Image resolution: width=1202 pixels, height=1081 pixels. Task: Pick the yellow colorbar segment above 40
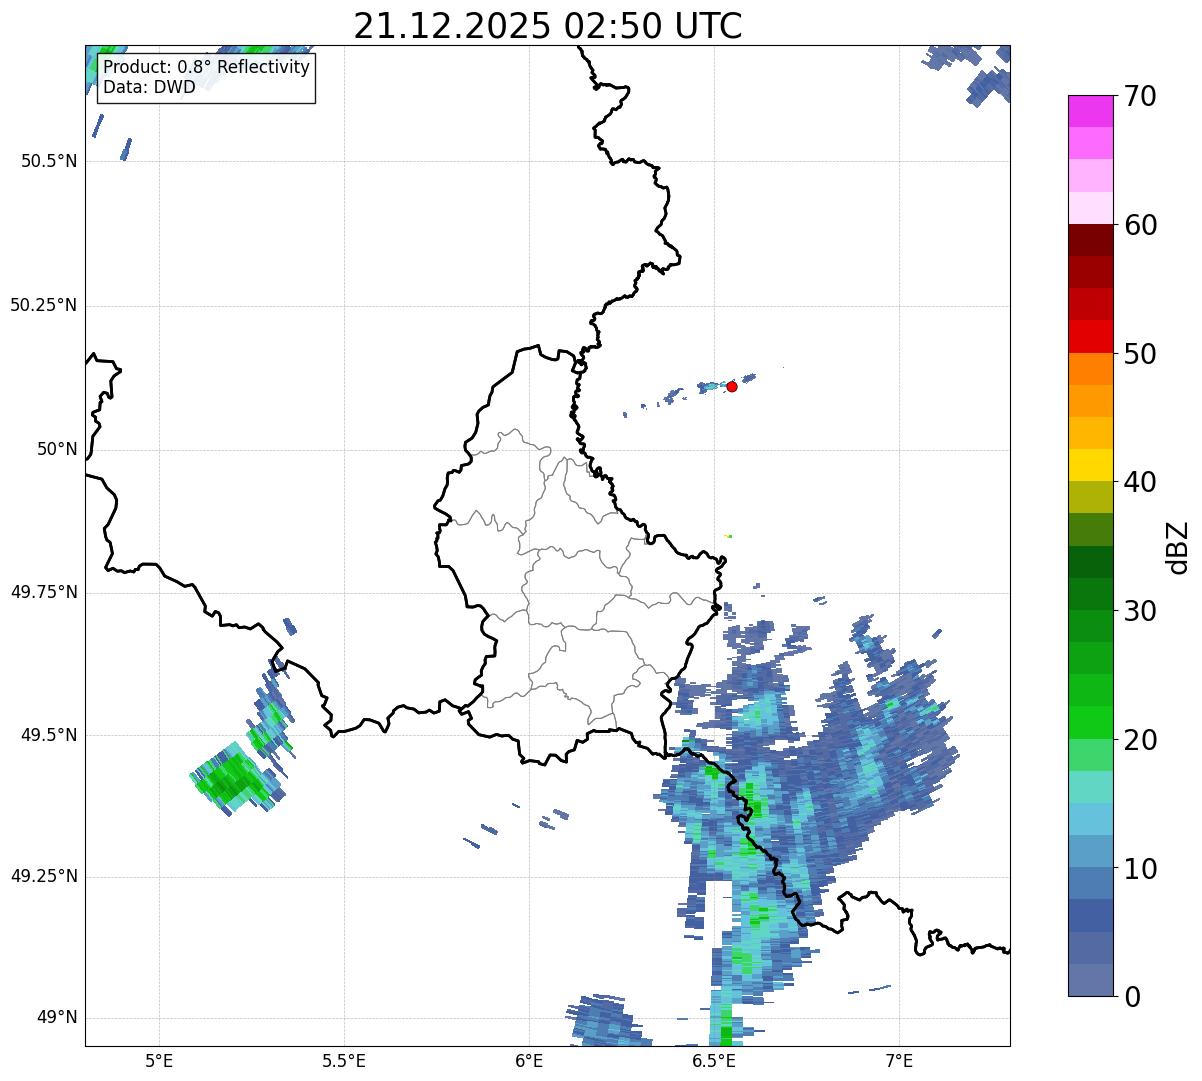tap(1092, 465)
